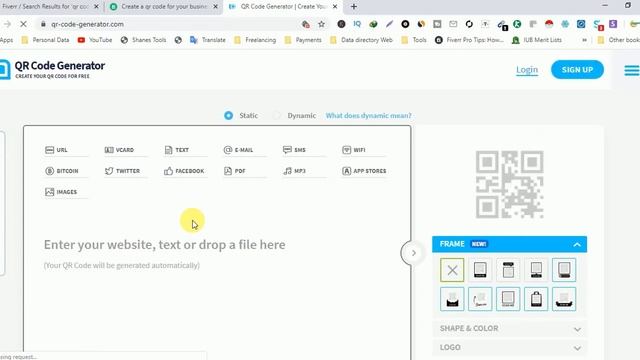The image size is (640, 360).
Task: Choose the fourth frame in the first row
Action: click(536, 270)
